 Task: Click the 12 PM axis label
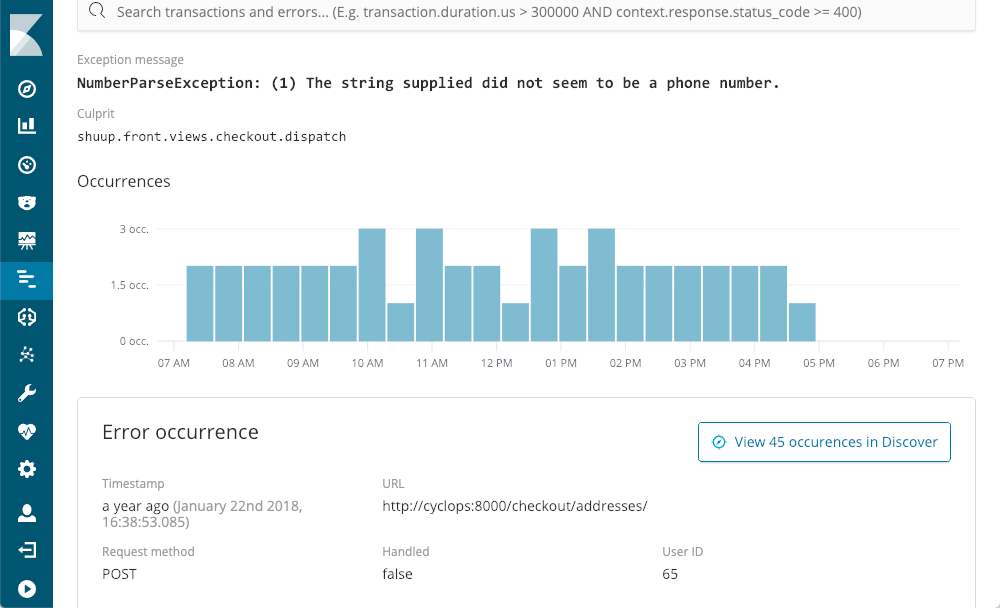tap(496, 363)
